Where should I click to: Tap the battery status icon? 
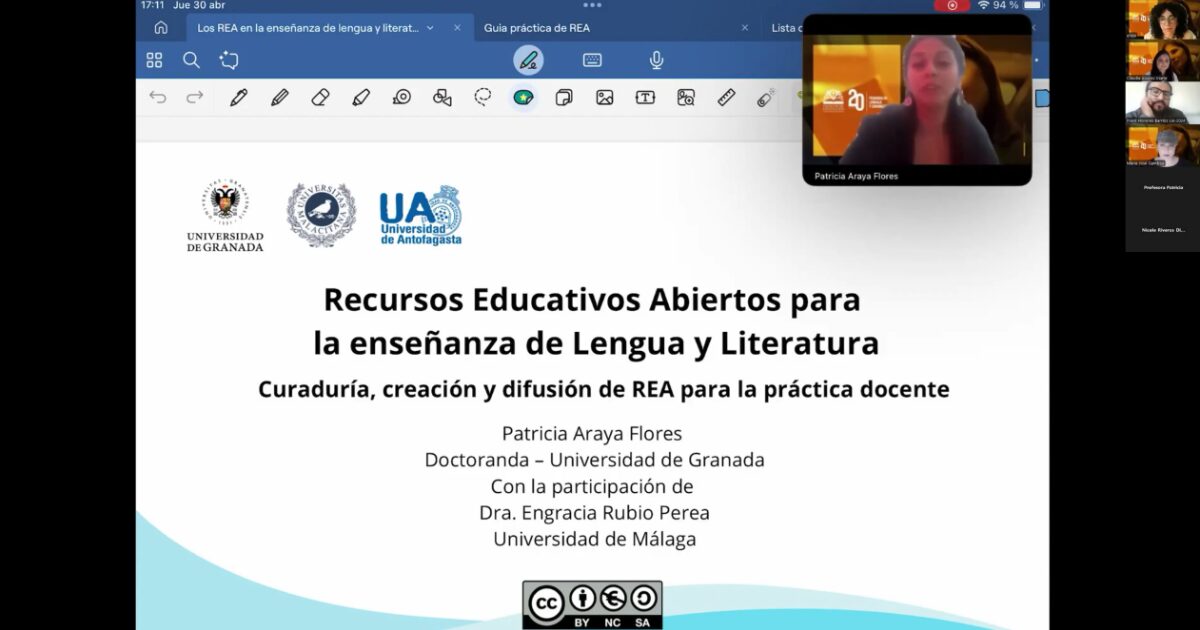tap(1033, 5)
